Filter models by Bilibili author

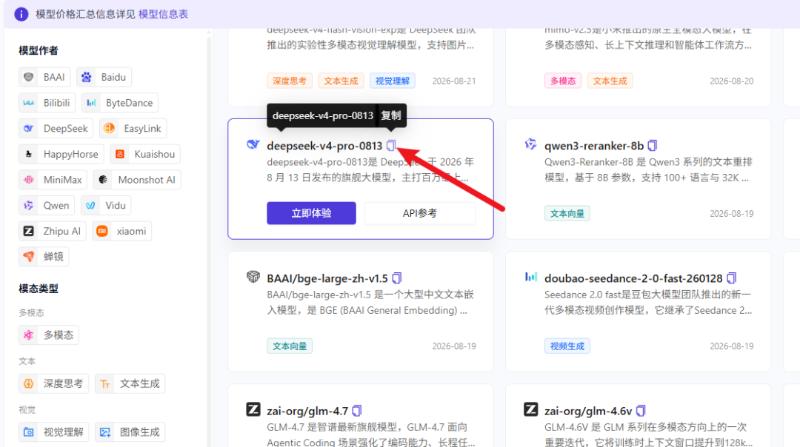coord(47,103)
